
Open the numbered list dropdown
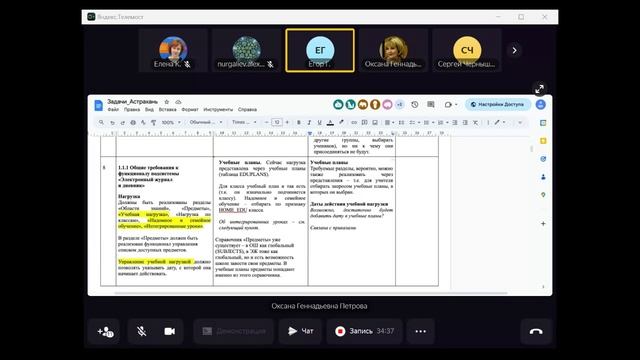443,122
